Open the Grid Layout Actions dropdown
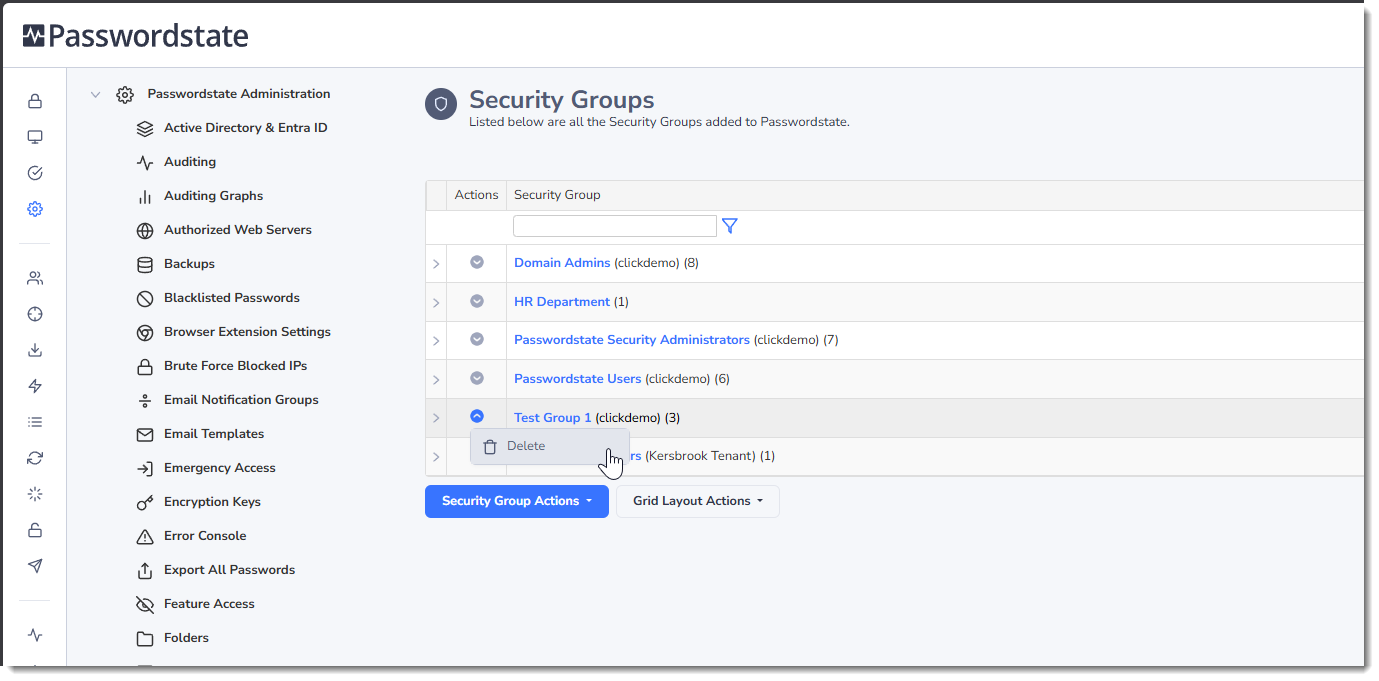Image resolution: width=1379 pixels, height=681 pixels. [x=698, y=501]
